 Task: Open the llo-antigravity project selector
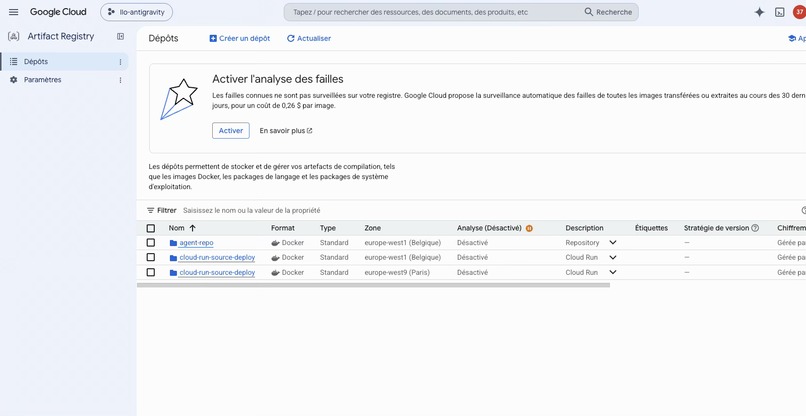click(136, 12)
